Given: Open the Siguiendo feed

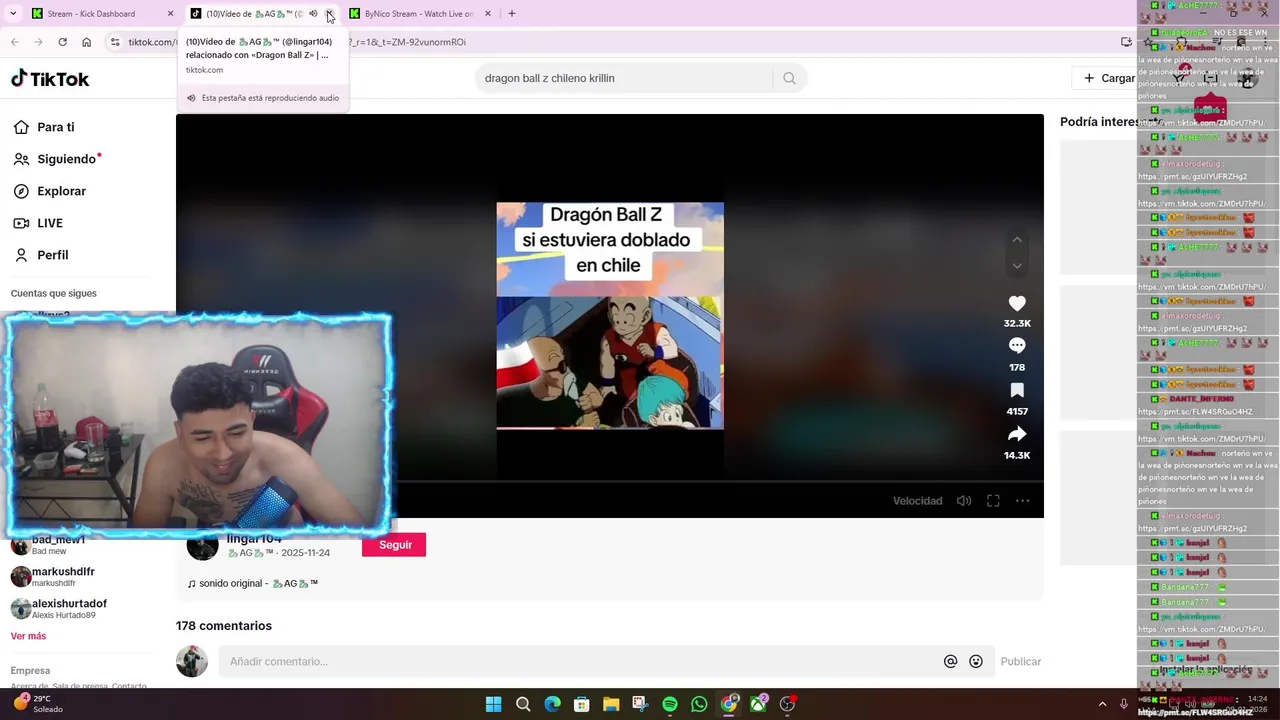Looking at the screenshot, I should pyautogui.click(x=57, y=159).
